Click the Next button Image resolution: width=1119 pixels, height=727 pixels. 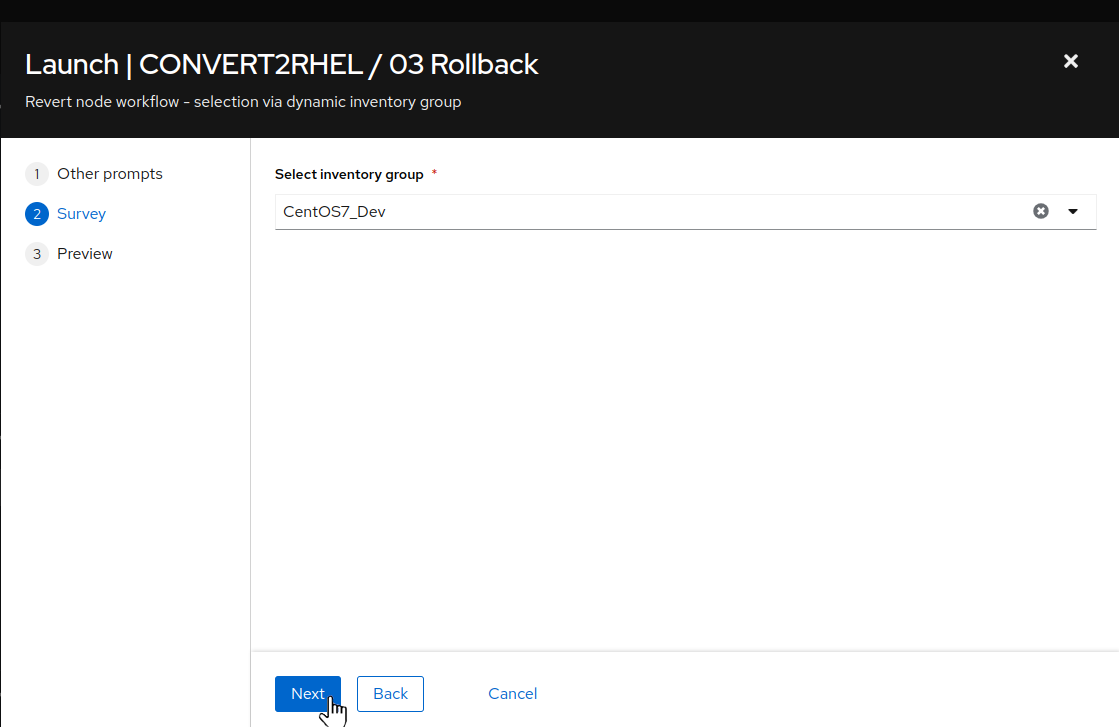pos(308,693)
